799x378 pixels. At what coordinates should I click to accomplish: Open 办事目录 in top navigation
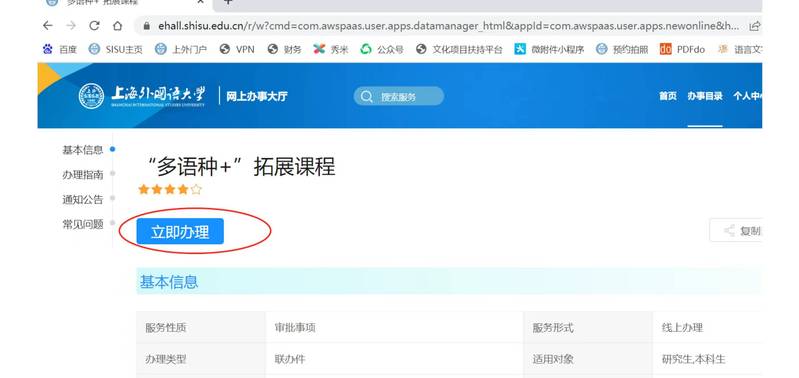705,96
